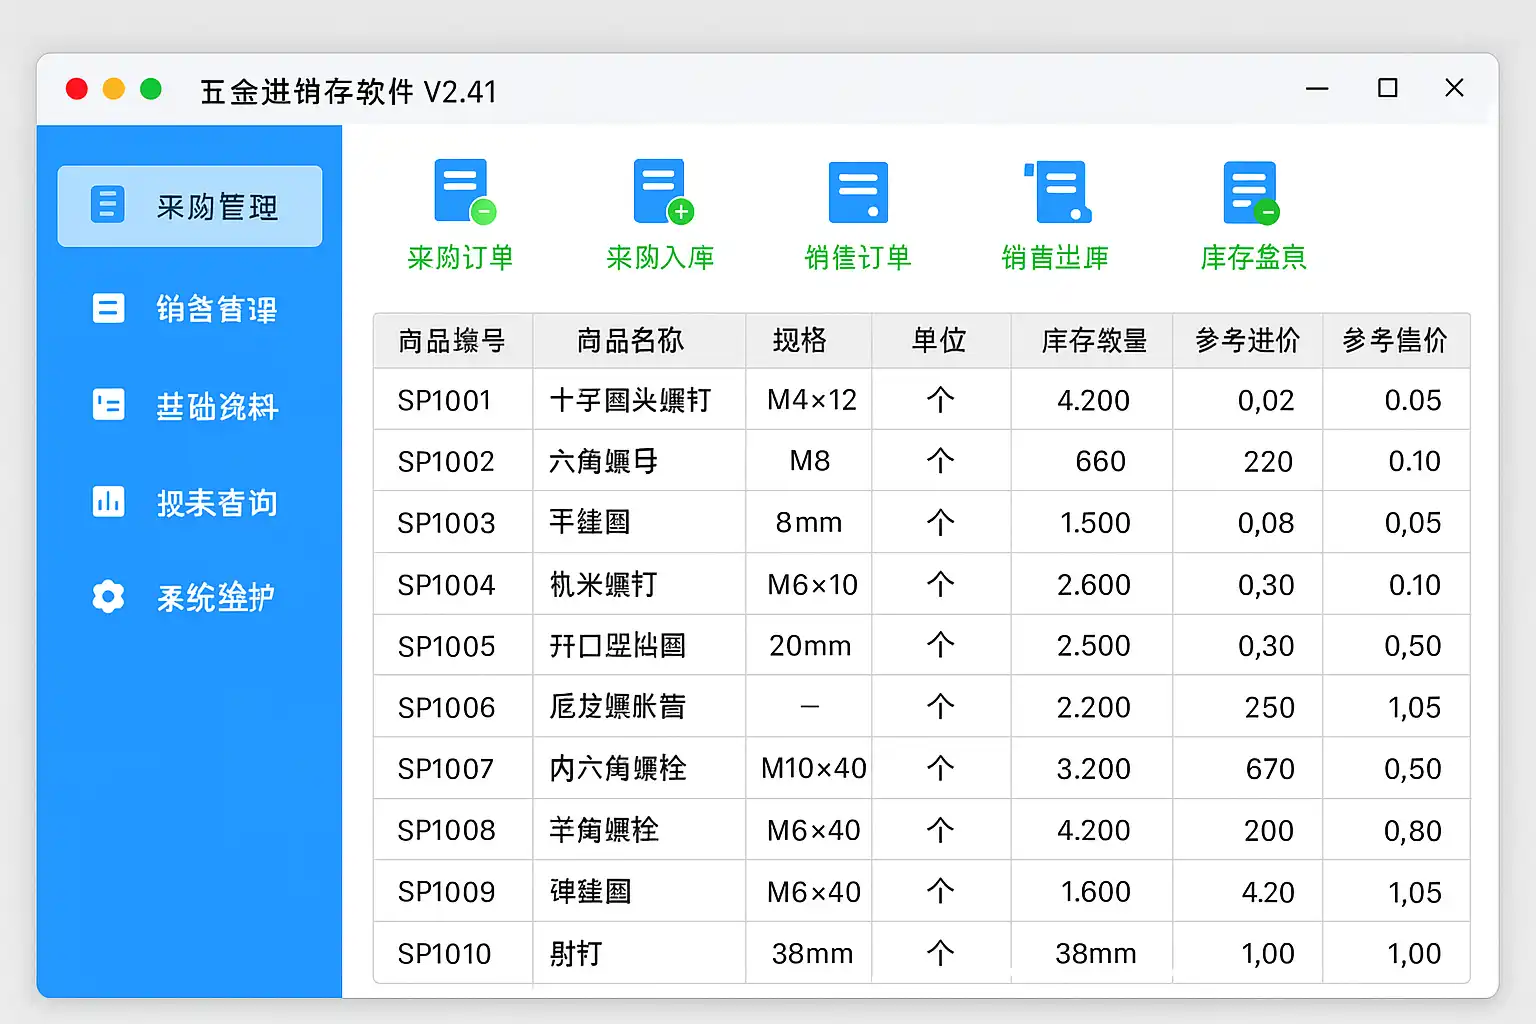The height and width of the screenshot is (1024, 1536).
Task: Click the 销售出库 toolbar icon
Action: pos(1057,192)
